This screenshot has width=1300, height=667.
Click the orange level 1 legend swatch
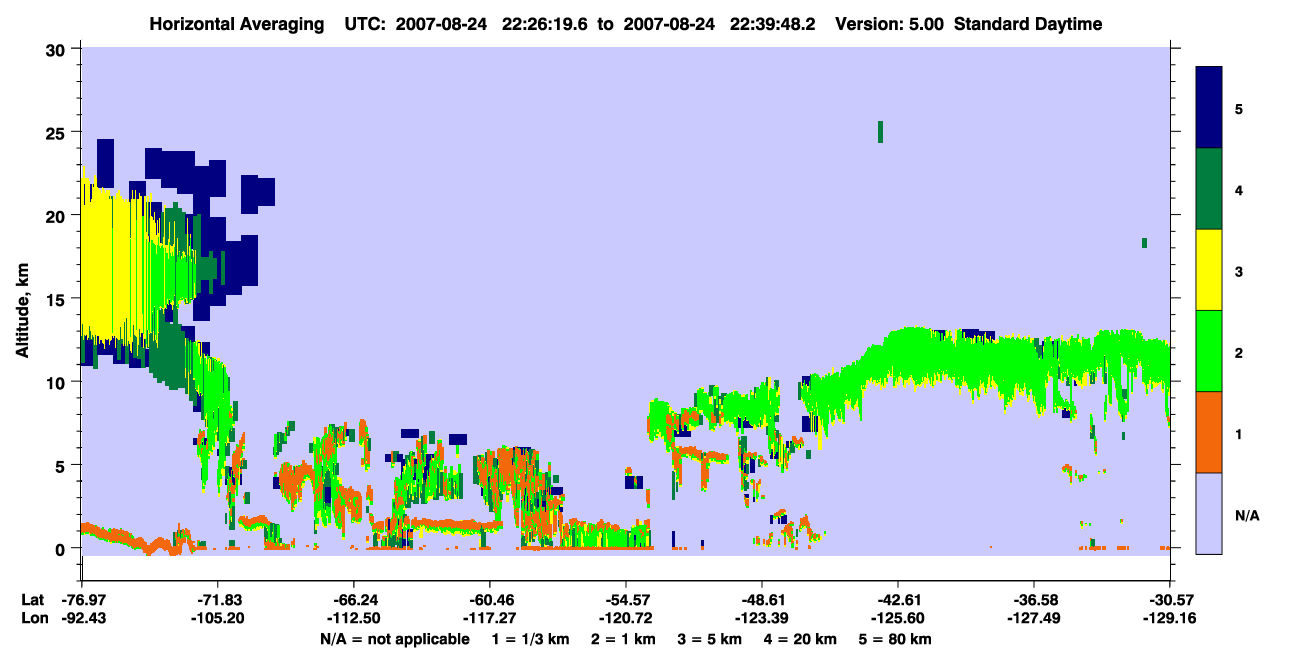pos(1209,432)
